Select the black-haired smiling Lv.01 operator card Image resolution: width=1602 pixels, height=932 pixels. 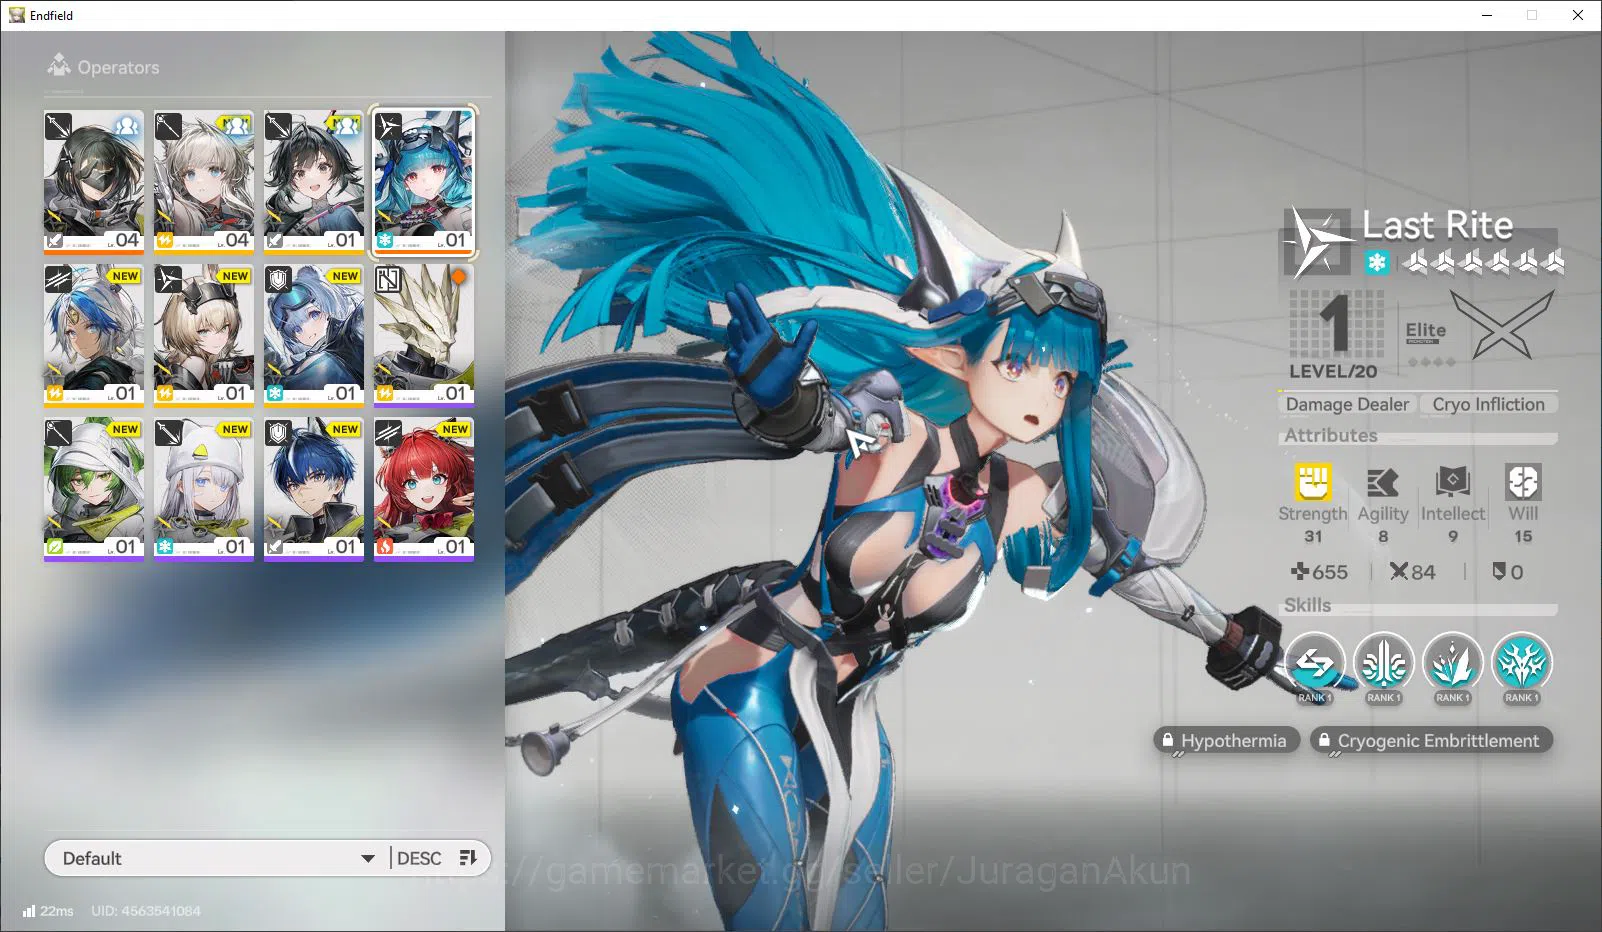pos(314,182)
